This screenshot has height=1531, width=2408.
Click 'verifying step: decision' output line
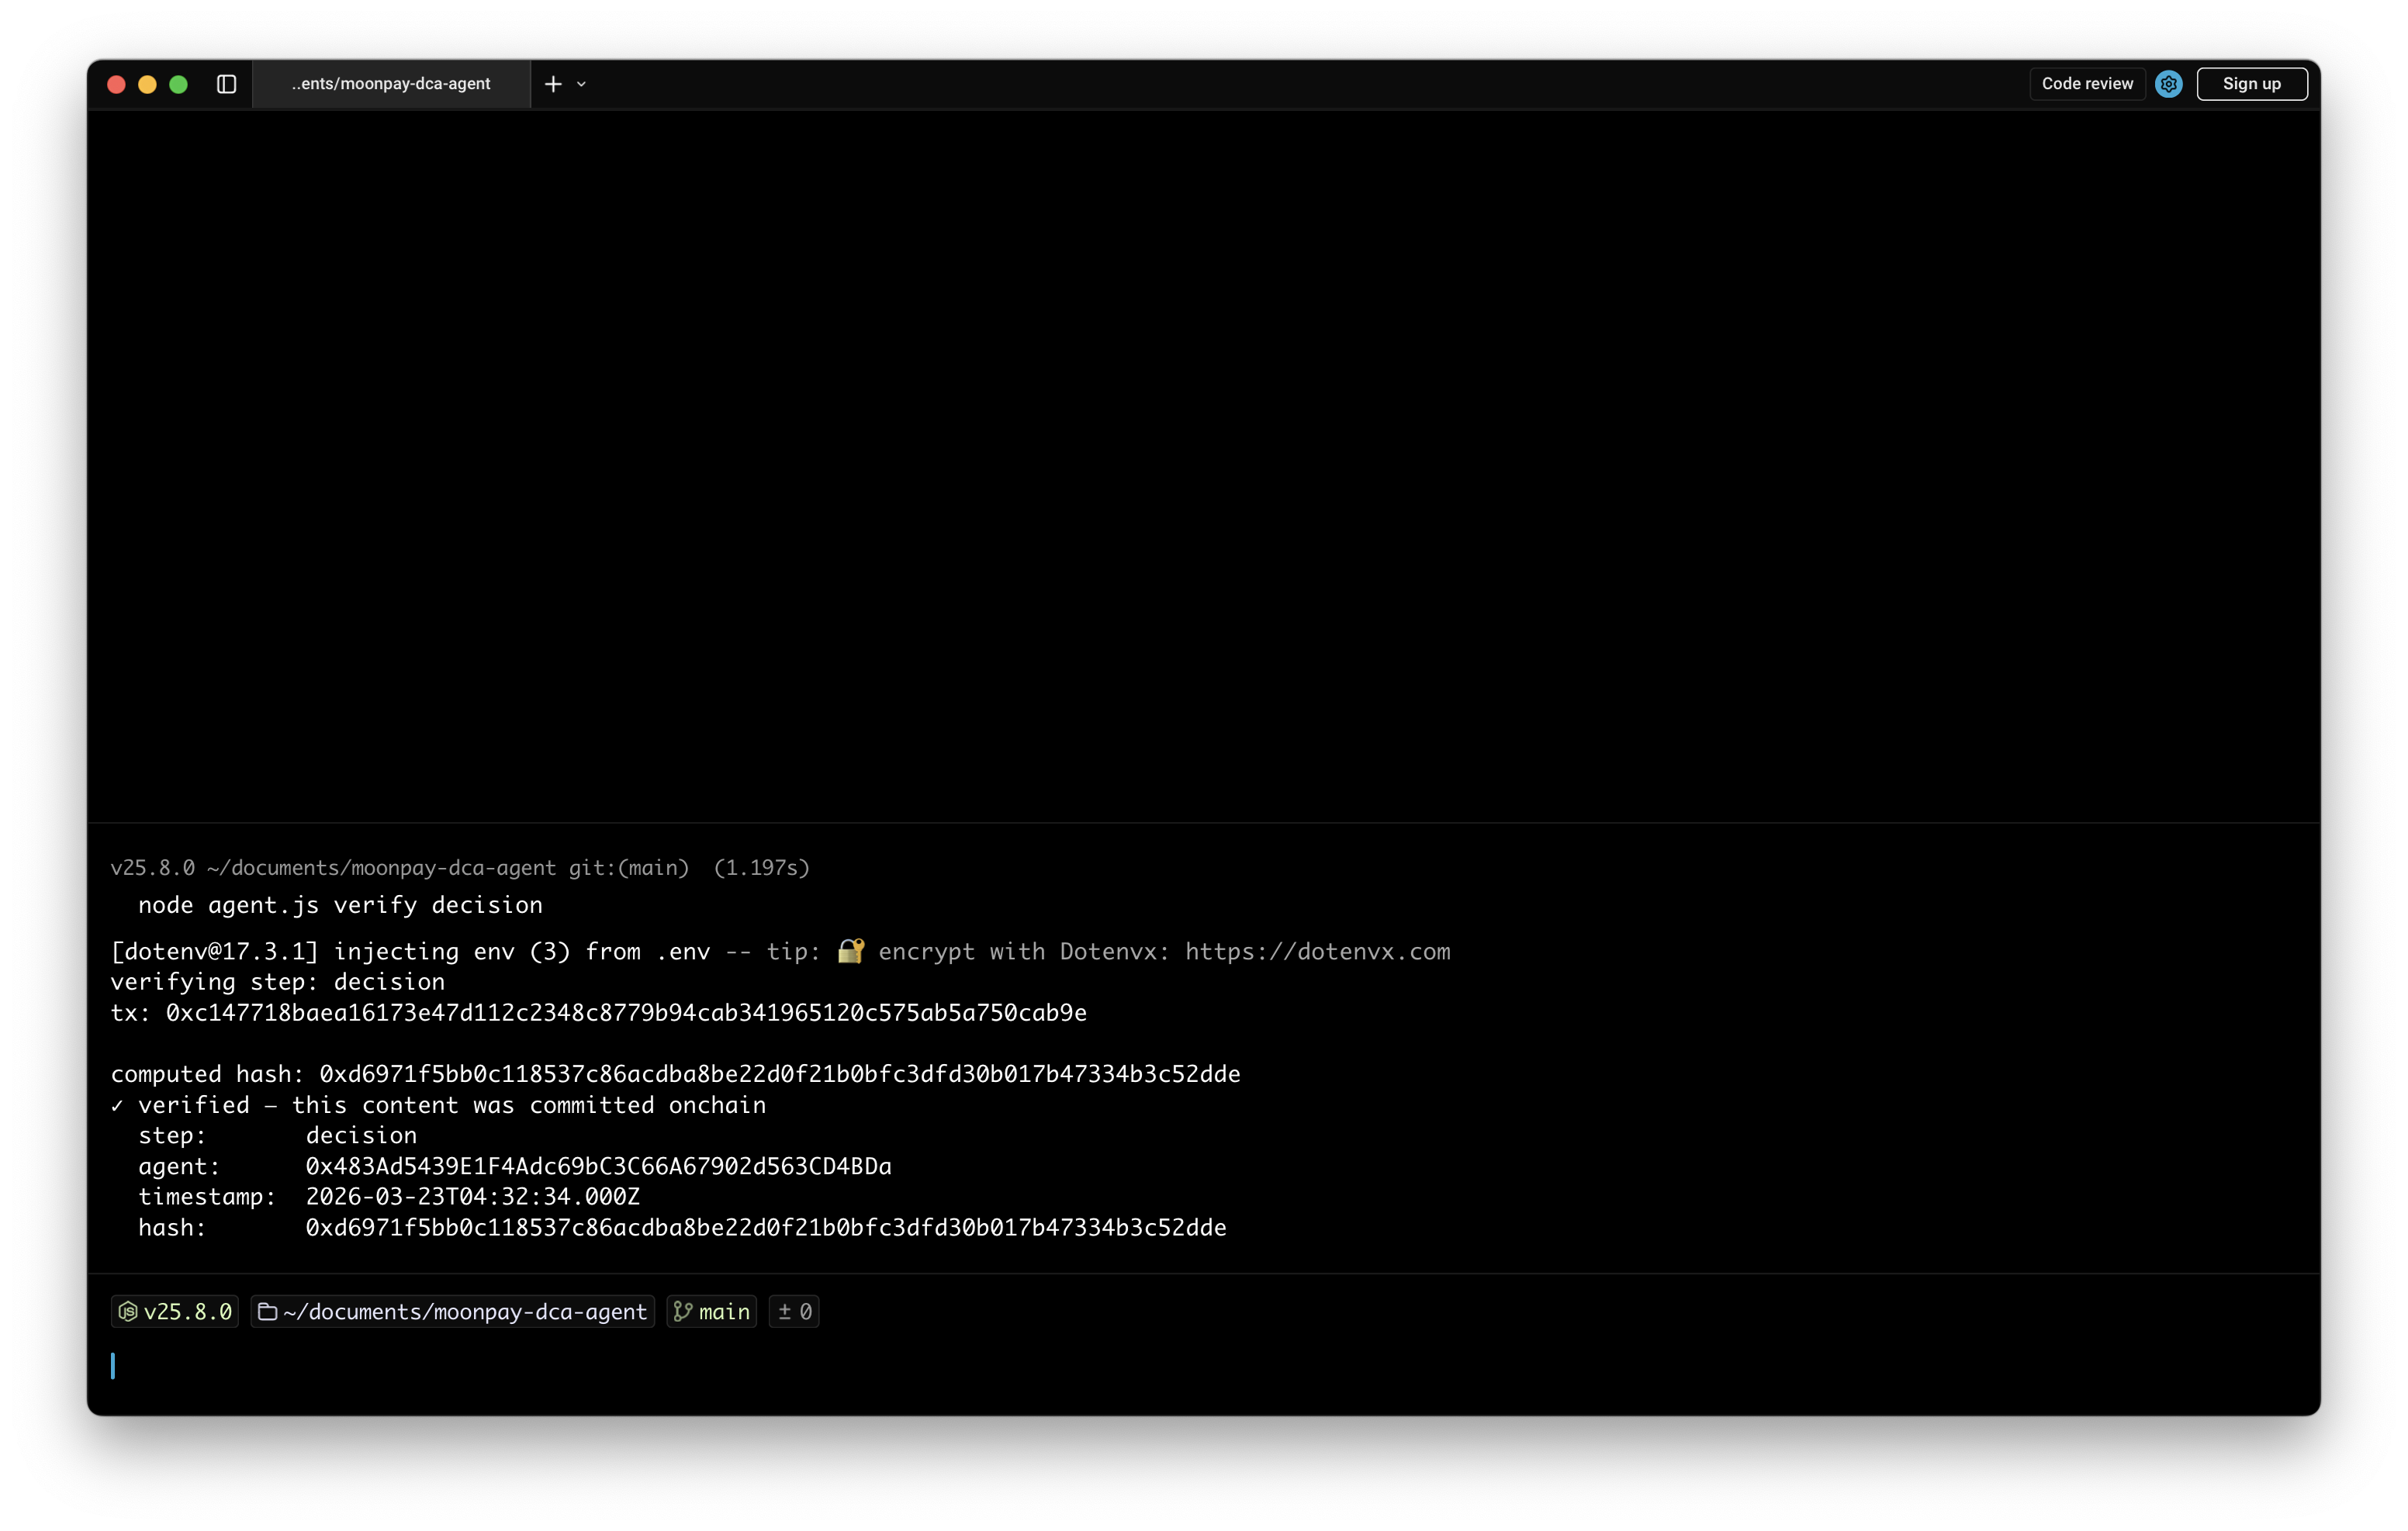277,982
